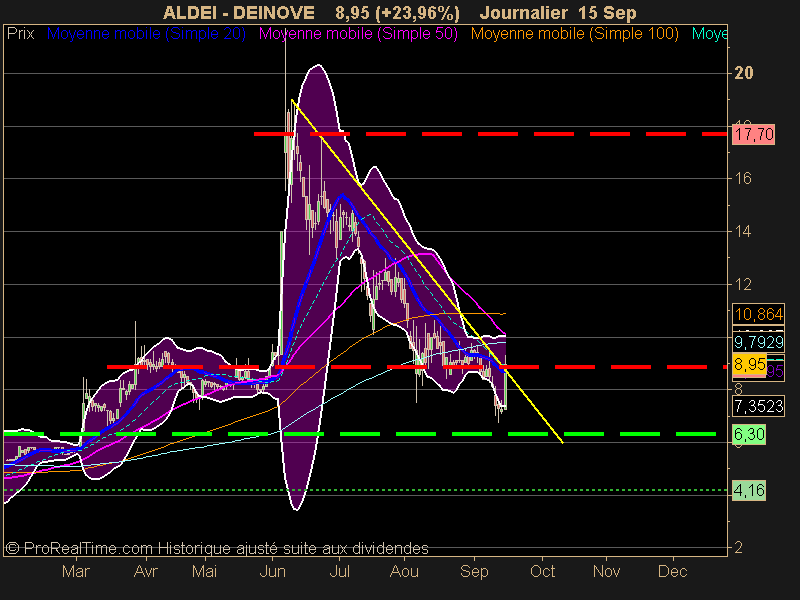The height and width of the screenshot is (600, 800).
Task: Click the 'Mai' month label on time axis
Action: pos(204,571)
